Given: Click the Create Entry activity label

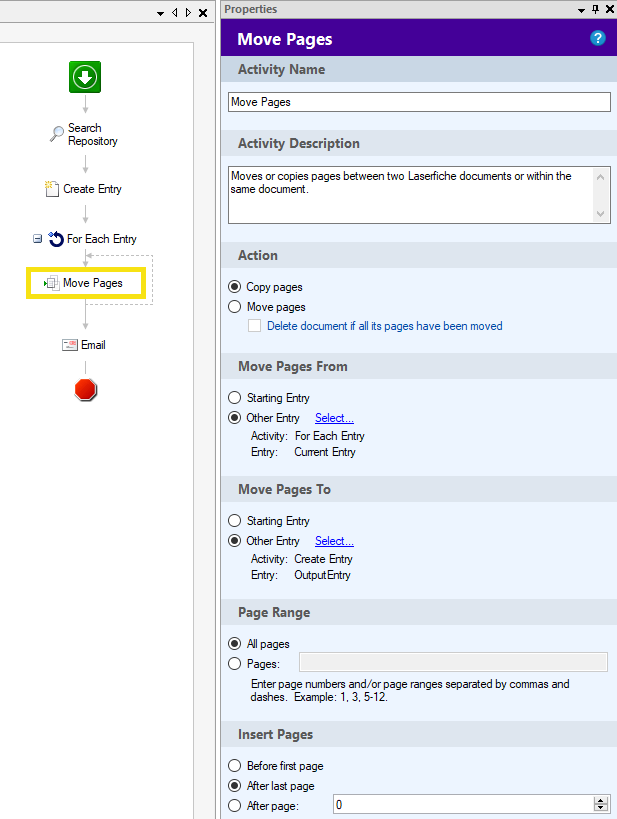Looking at the screenshot, I should tap(92, 189).
